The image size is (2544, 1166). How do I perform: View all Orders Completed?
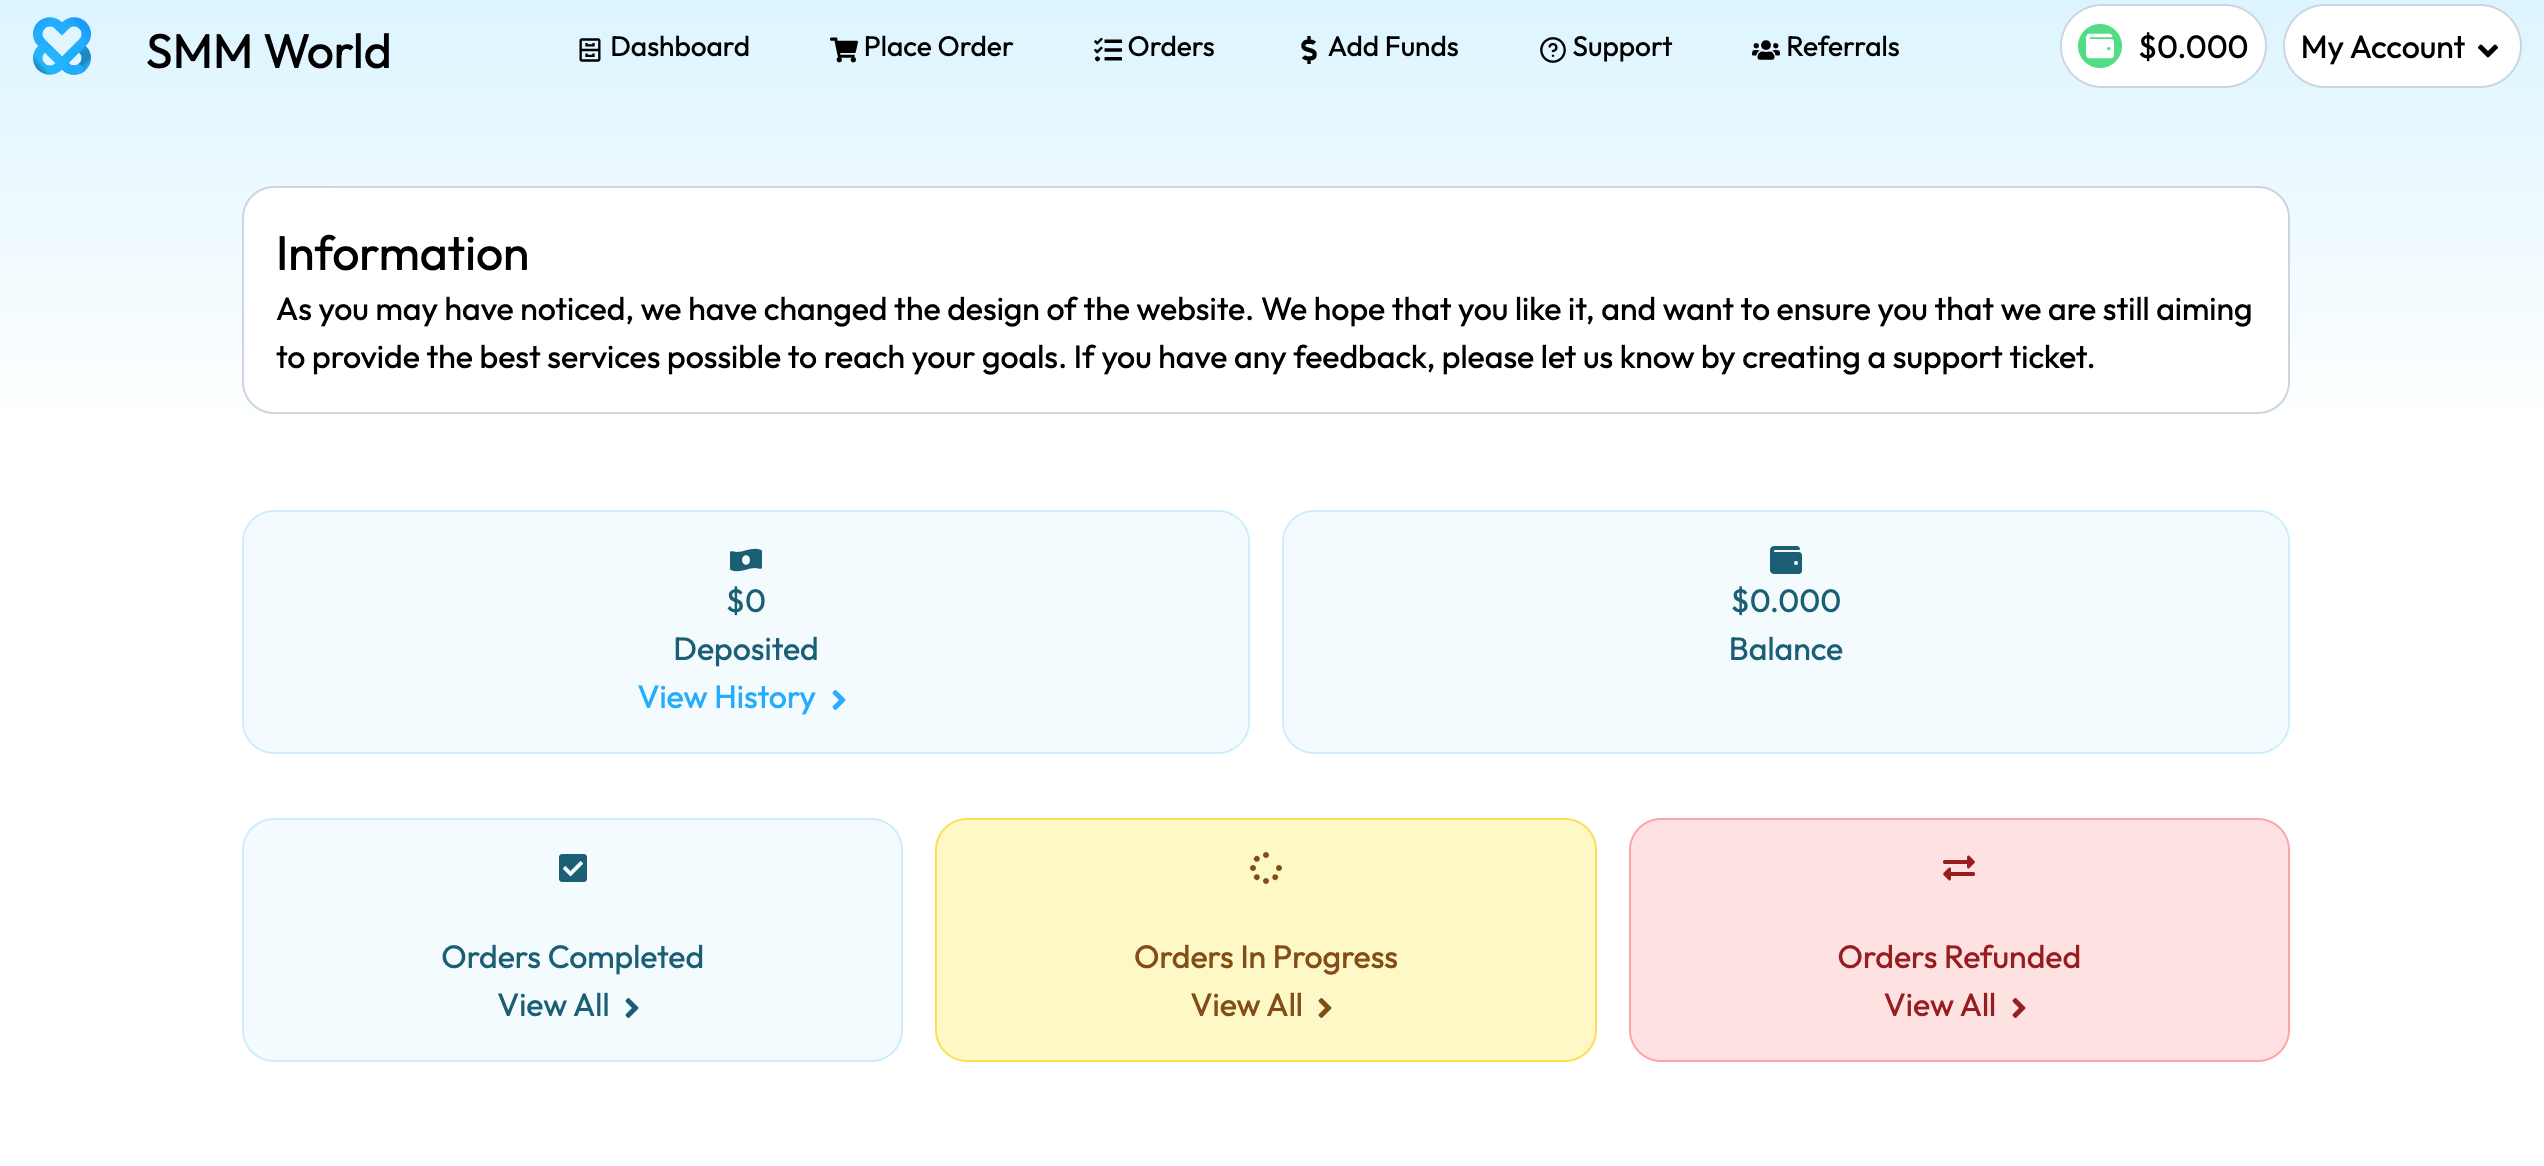(x=554, y=1005)
